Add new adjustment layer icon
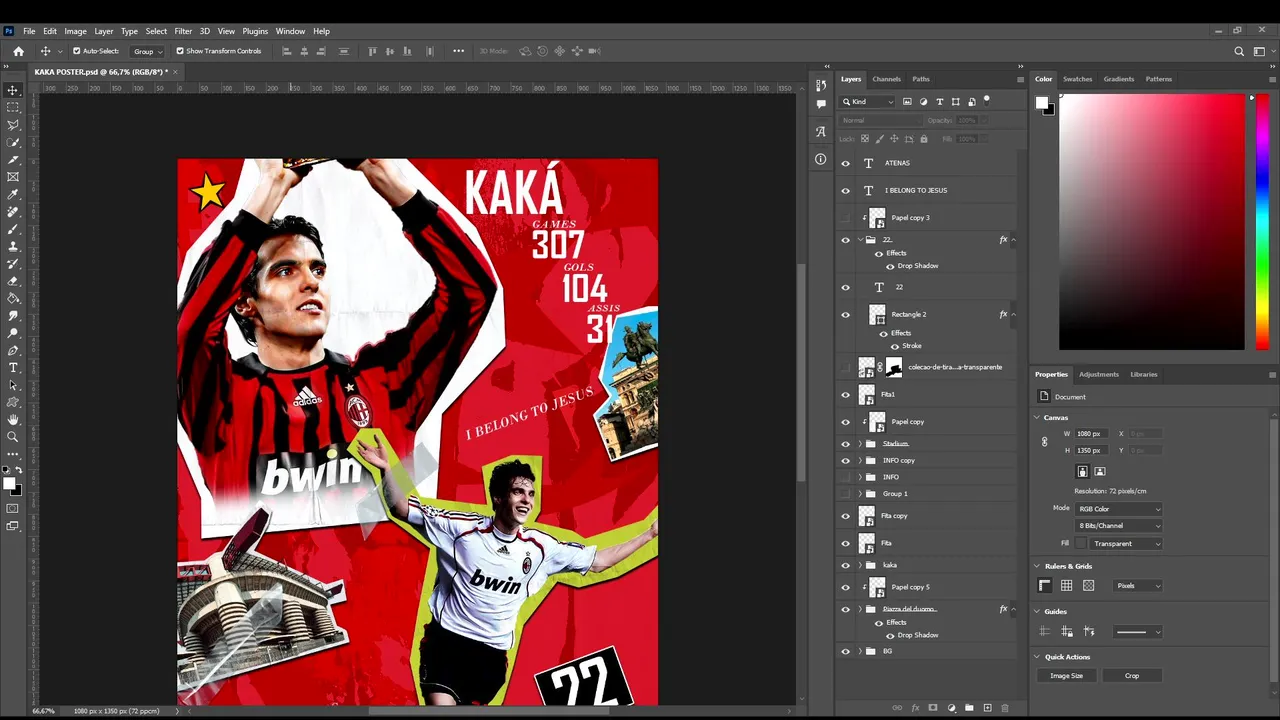1280x720 pixels. 951,708
